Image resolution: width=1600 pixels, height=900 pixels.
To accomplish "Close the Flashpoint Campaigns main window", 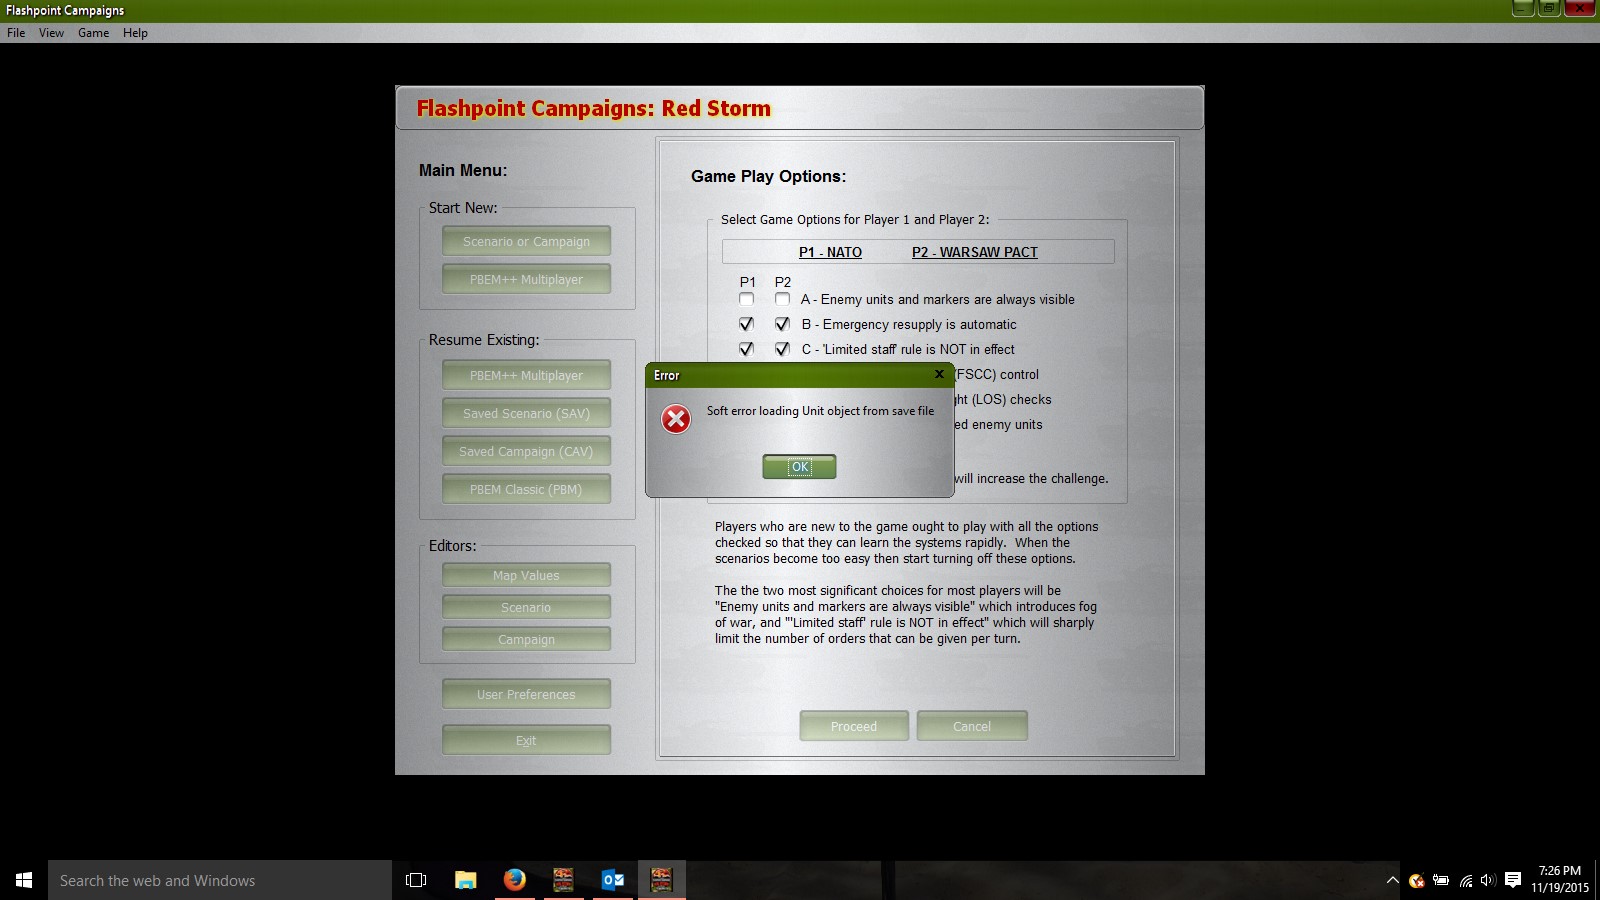I will [1579, 8].
